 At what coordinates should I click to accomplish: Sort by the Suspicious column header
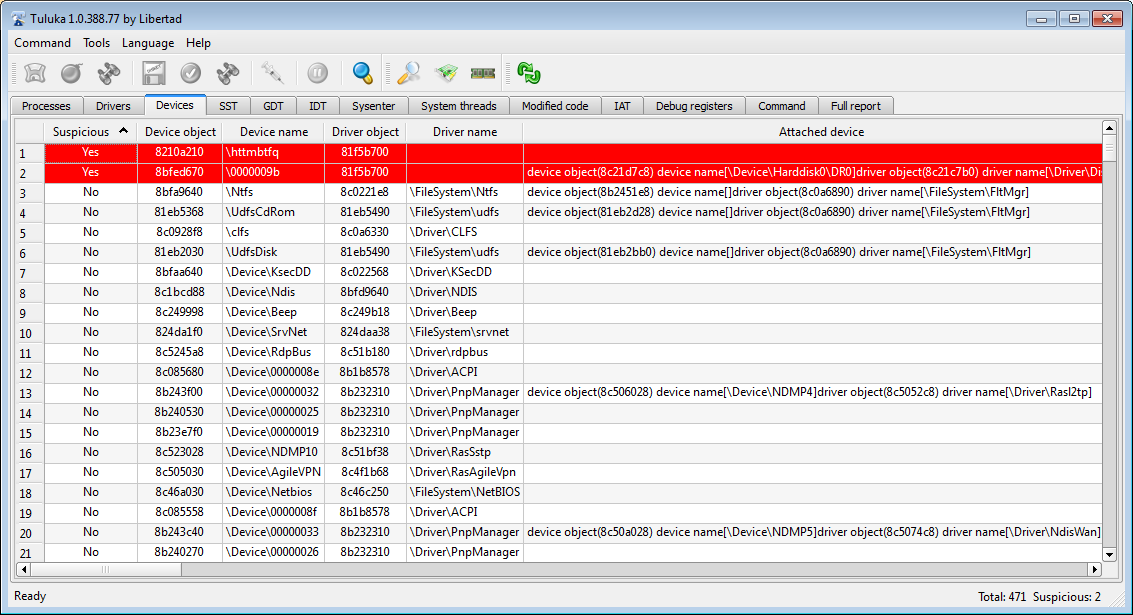[90, 132]
